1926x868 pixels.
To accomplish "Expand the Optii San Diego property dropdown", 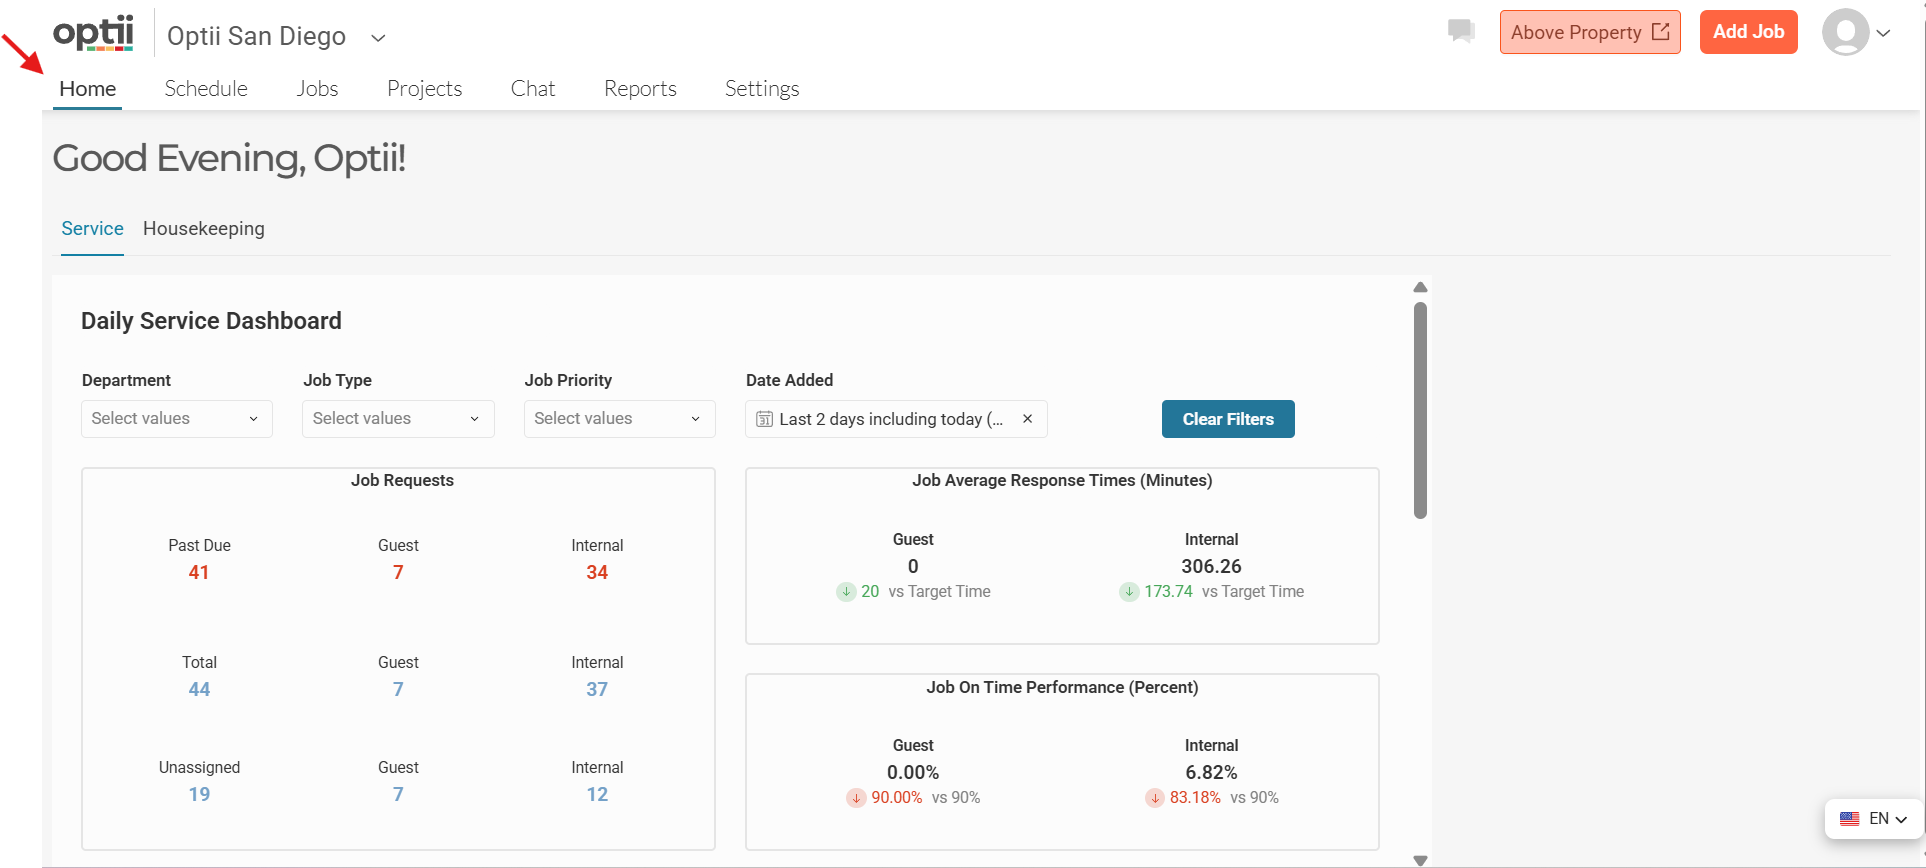I will click(x=378, y=38).
